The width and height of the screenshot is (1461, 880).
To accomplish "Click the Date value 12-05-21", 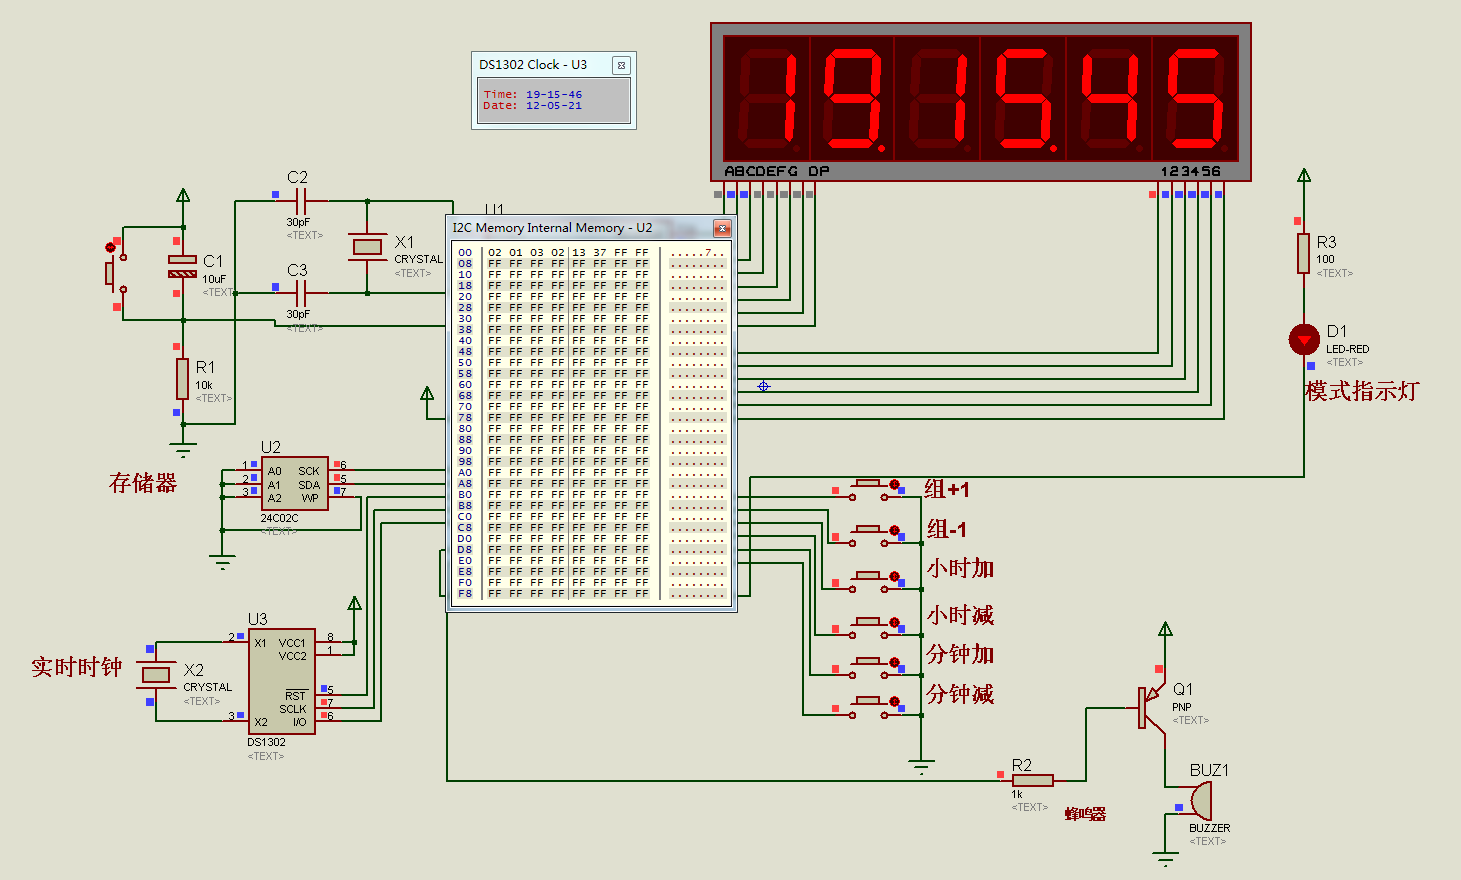I will (554, 105).
